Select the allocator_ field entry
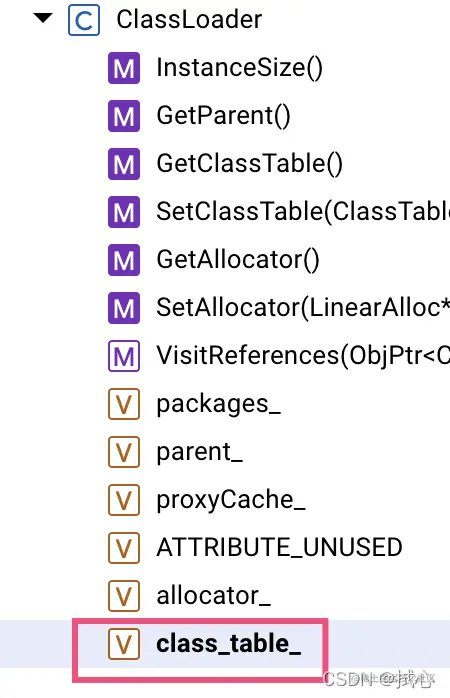The width and height of the screenshot is (450, 698). pos(214,596)
